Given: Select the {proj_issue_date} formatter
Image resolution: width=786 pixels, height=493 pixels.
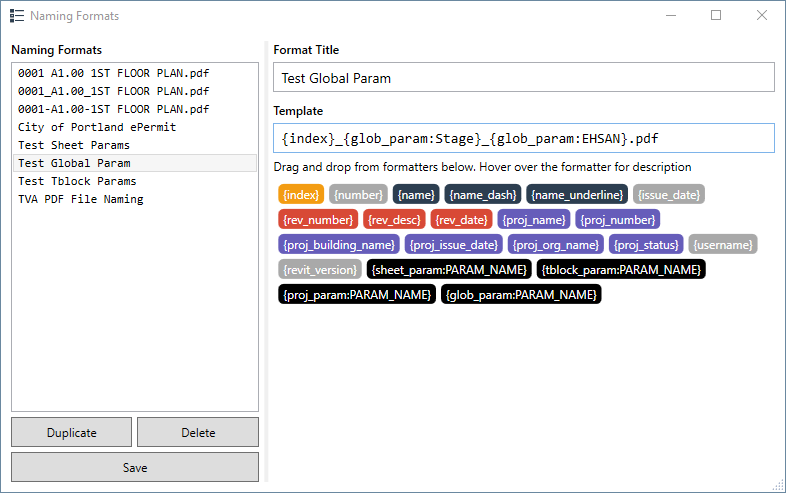Looking at the screenshot, I should [454, 245].
